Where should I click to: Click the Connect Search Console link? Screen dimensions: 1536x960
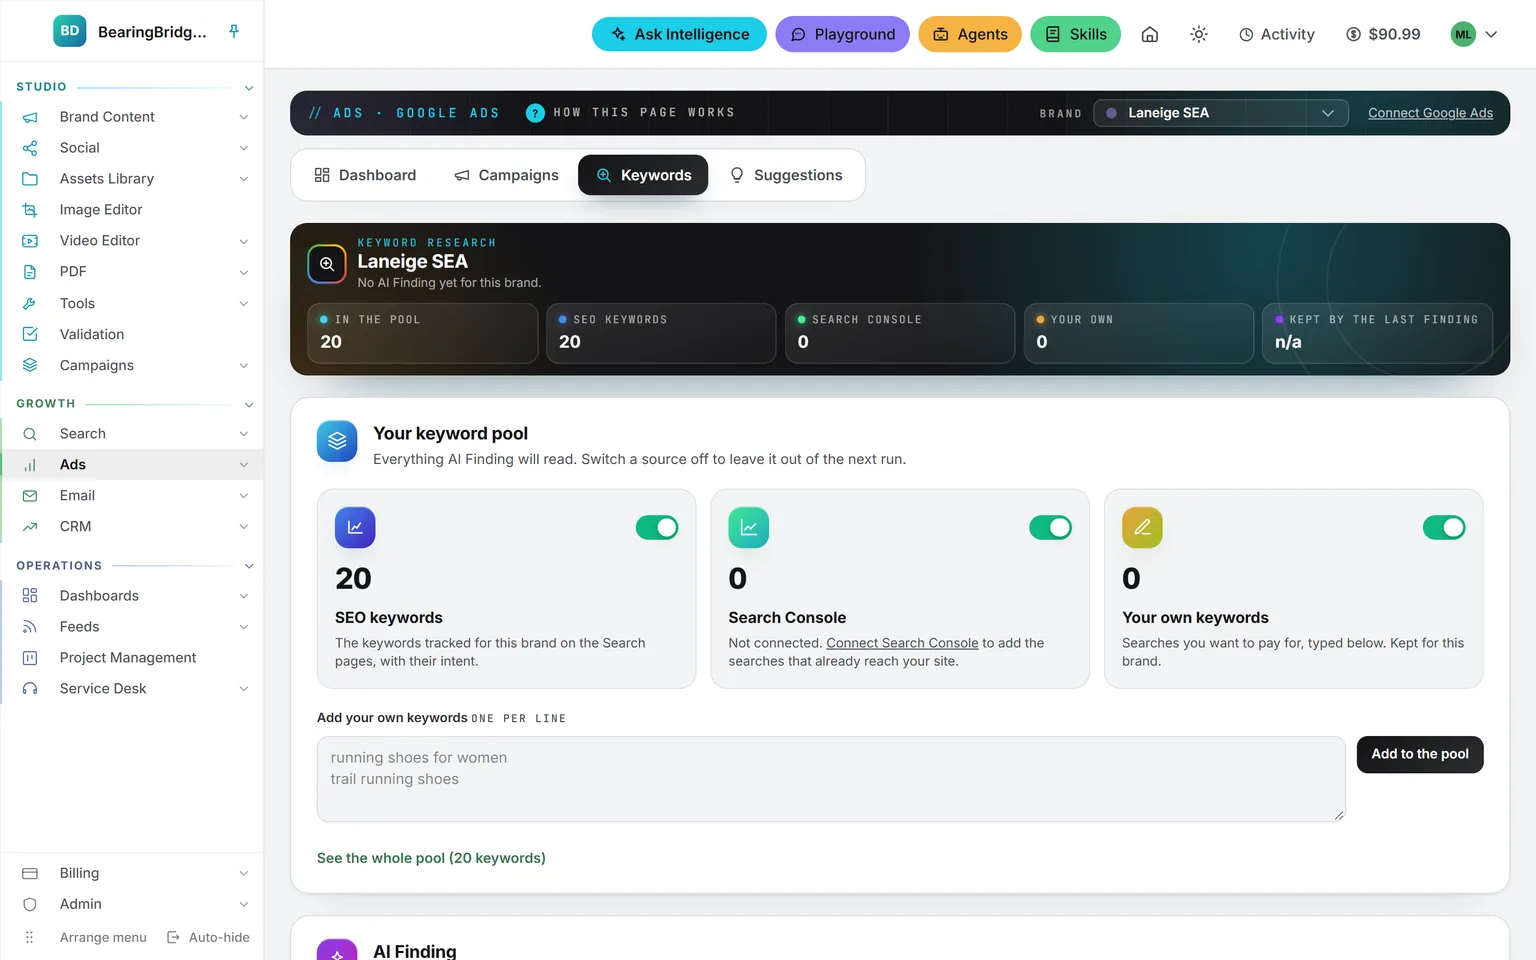coord(902,643)
